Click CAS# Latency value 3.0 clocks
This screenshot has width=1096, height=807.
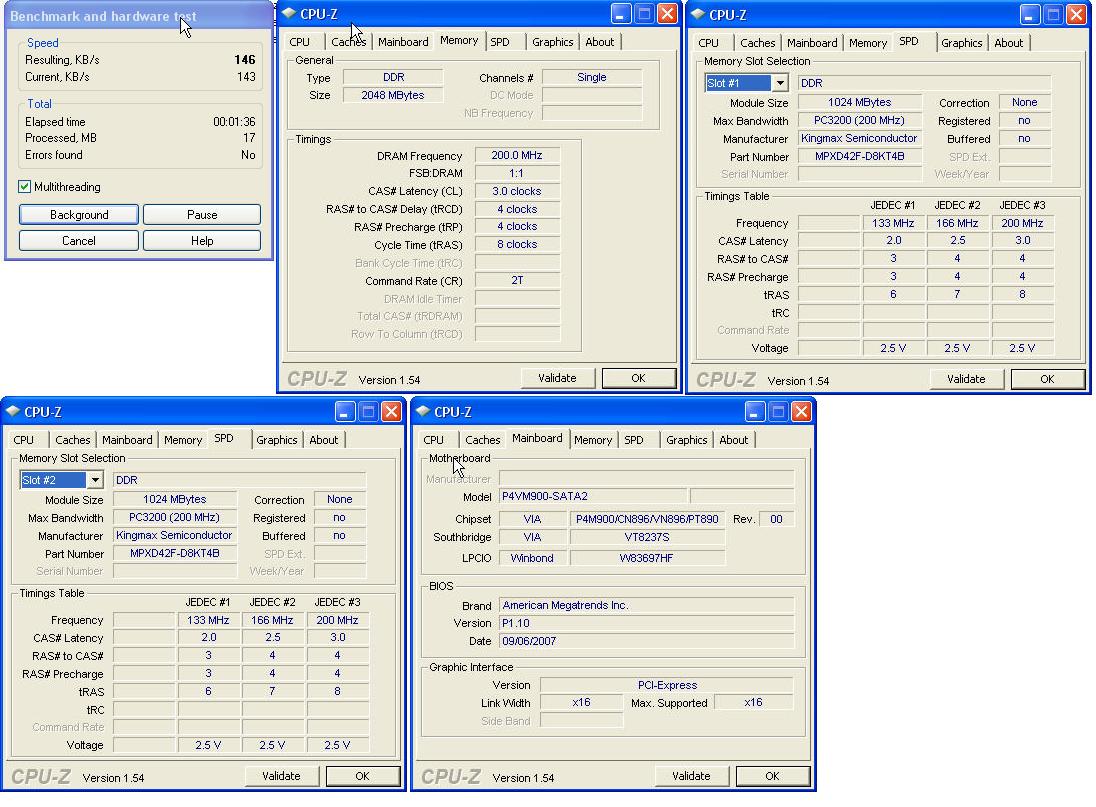click(x=517, y=191)
